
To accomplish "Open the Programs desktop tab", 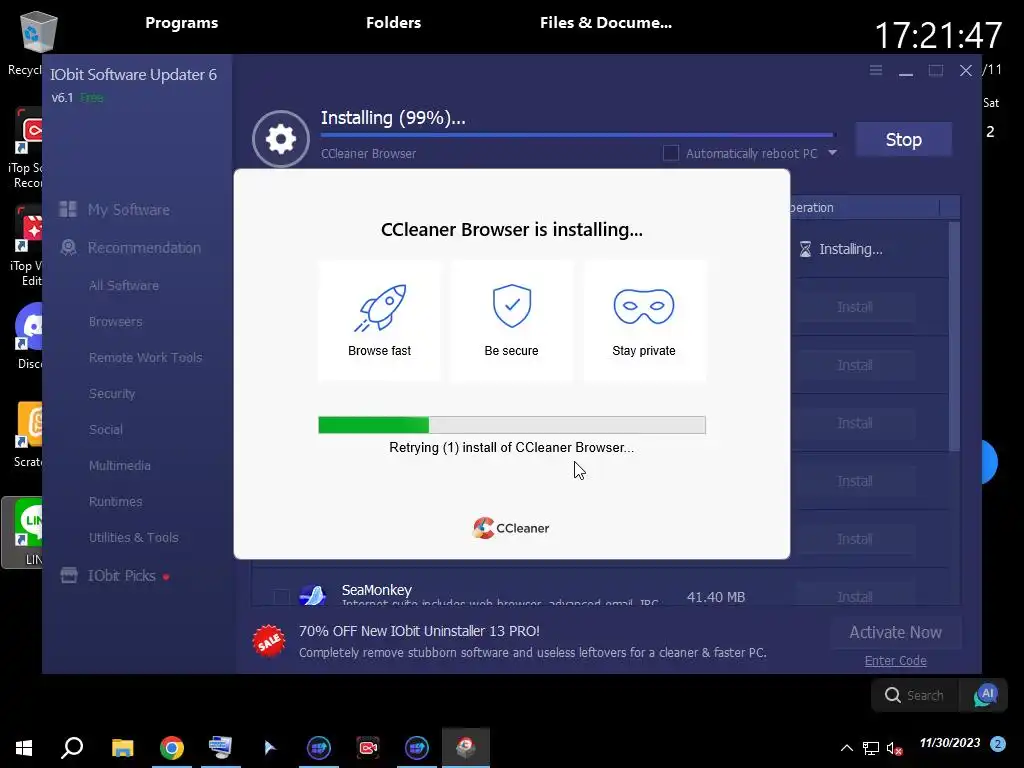I will [x=182, y=22].
